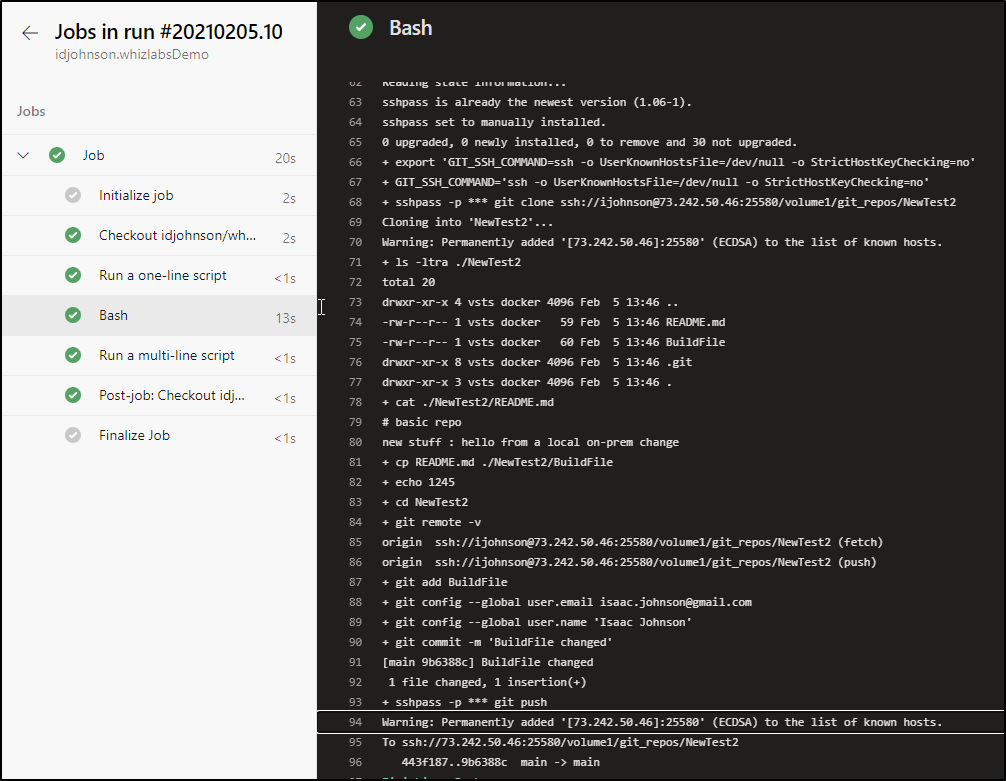The image size is (1006, 781).
Task: Click the green checkmark beside the Bash step
Action: pos(73,314)
